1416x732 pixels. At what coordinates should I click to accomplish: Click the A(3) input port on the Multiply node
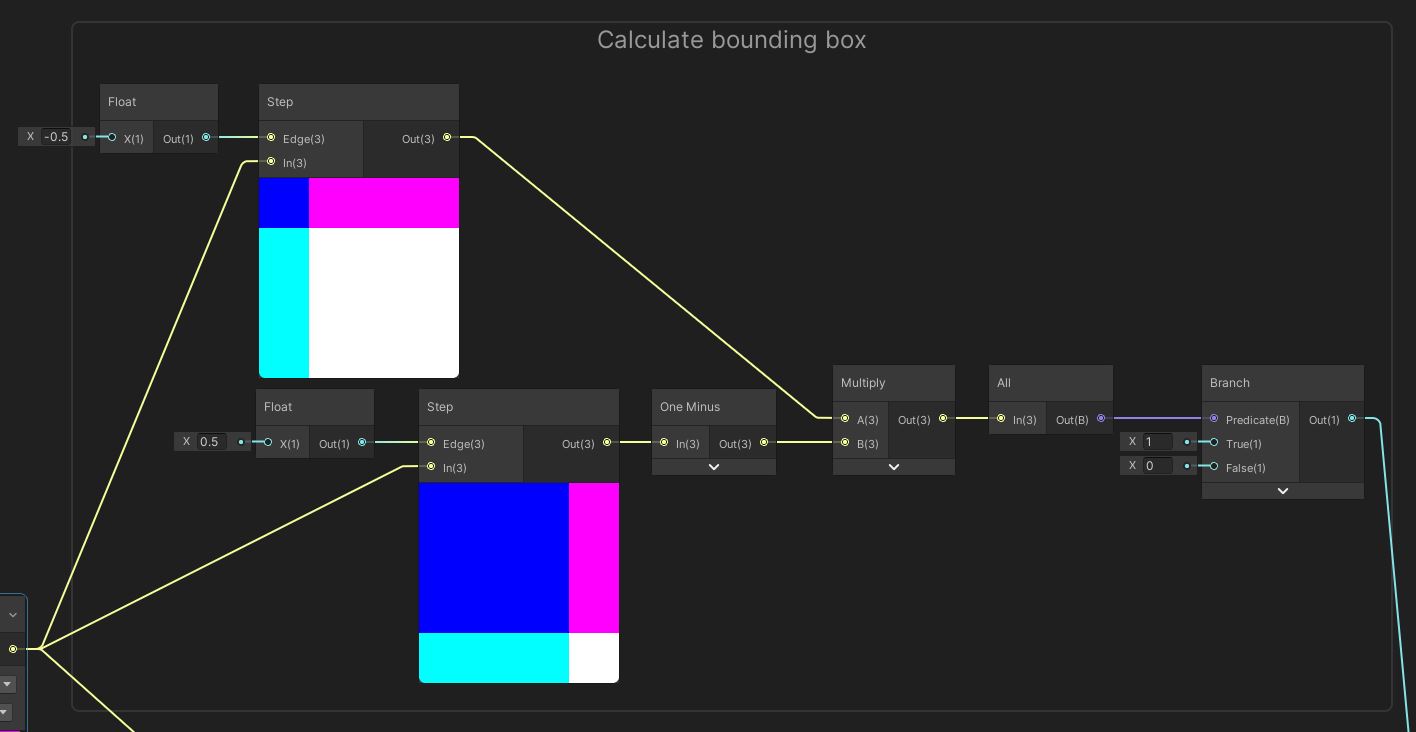(x=845, y=419)
